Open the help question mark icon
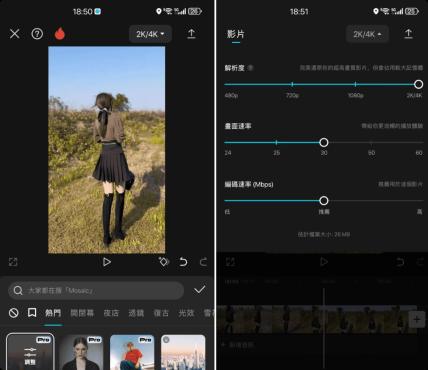428x370 pixels. [37, 34]
